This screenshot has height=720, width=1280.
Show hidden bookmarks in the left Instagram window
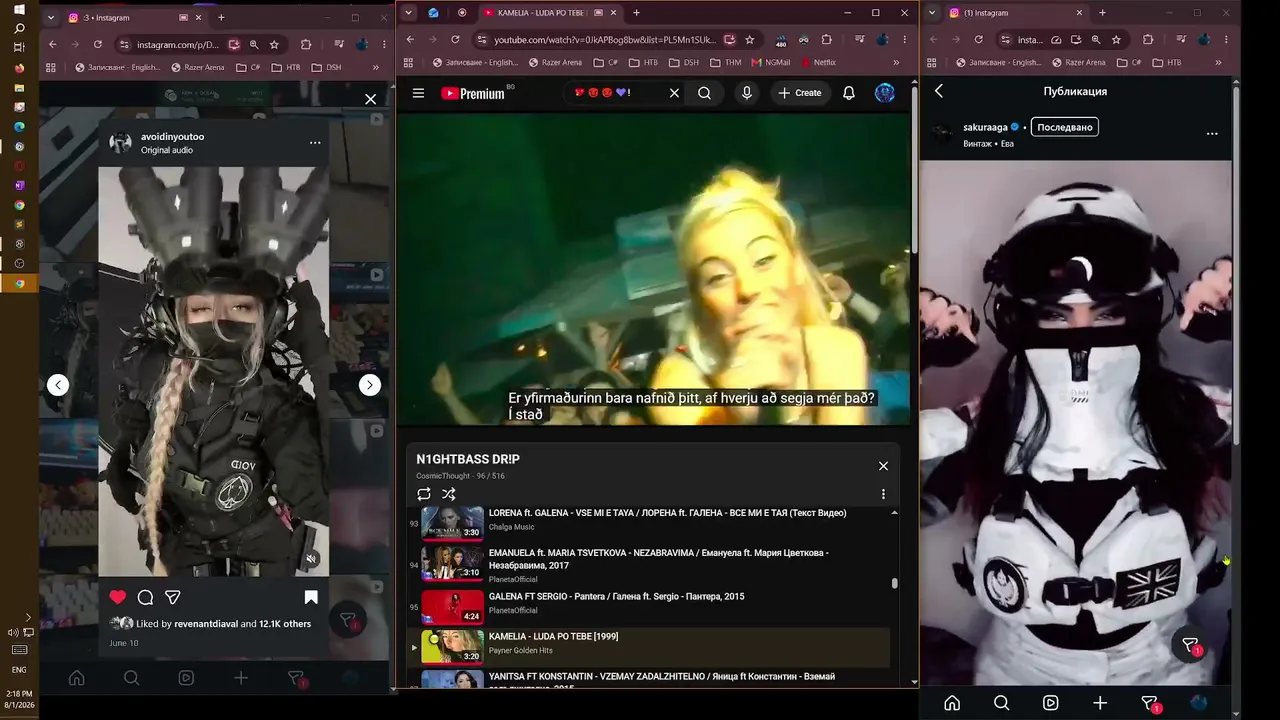pyautogui.click(x=376, y=67)
